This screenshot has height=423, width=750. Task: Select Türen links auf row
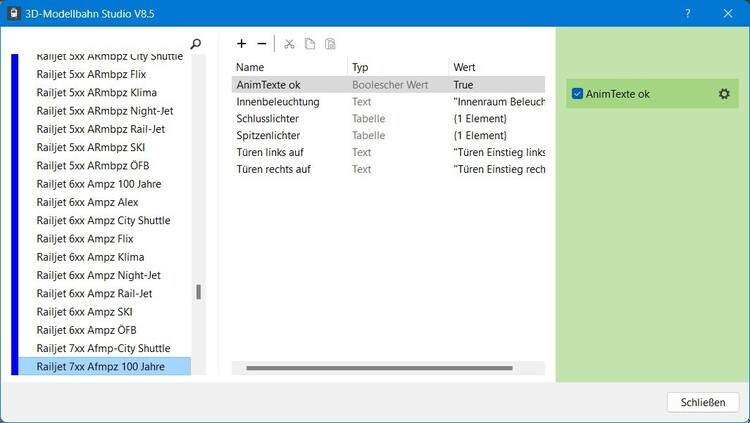coord(270,152)
